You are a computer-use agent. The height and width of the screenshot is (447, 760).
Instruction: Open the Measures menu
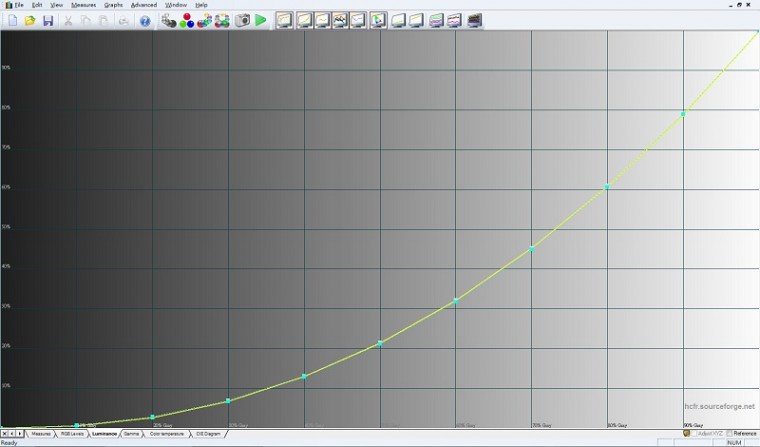(x=83, y=5)
